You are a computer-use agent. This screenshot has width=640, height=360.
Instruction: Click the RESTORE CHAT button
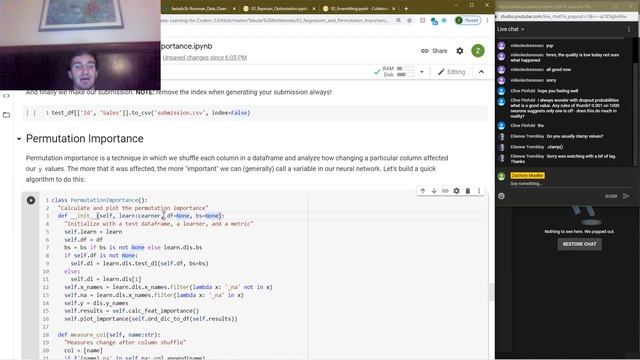(579, 244)
